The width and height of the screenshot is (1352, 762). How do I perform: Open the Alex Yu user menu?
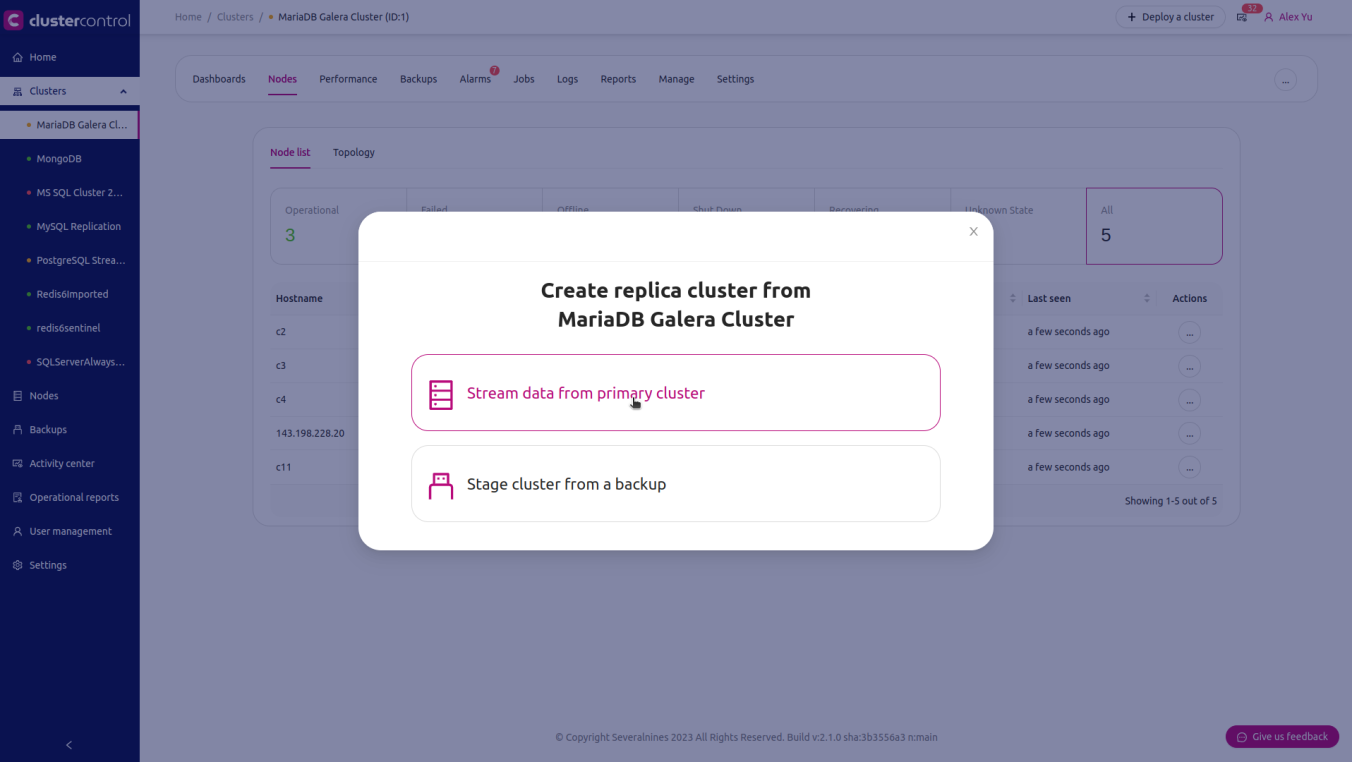(x=1288, y=17)
